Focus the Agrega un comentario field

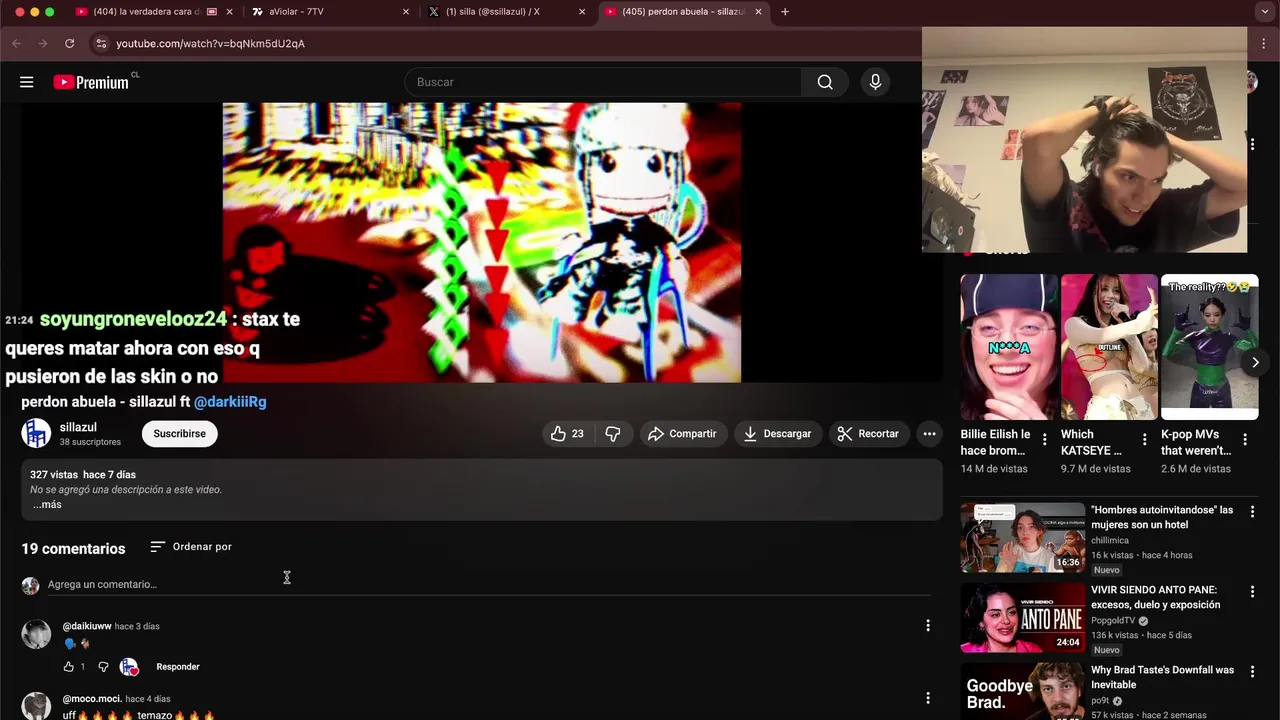click(488, 584)
